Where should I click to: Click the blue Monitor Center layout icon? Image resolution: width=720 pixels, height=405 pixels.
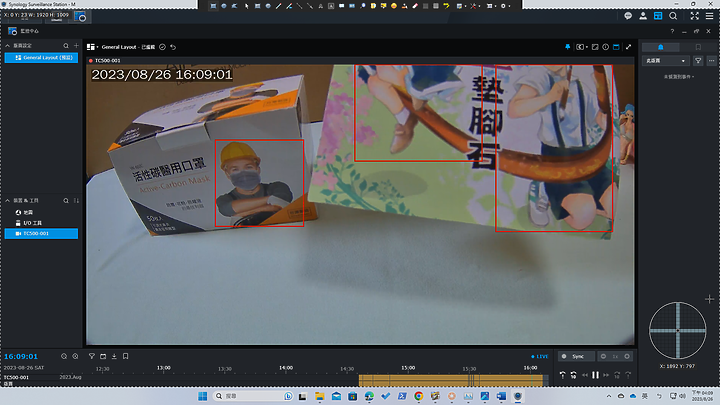click(x=658, y=16)
